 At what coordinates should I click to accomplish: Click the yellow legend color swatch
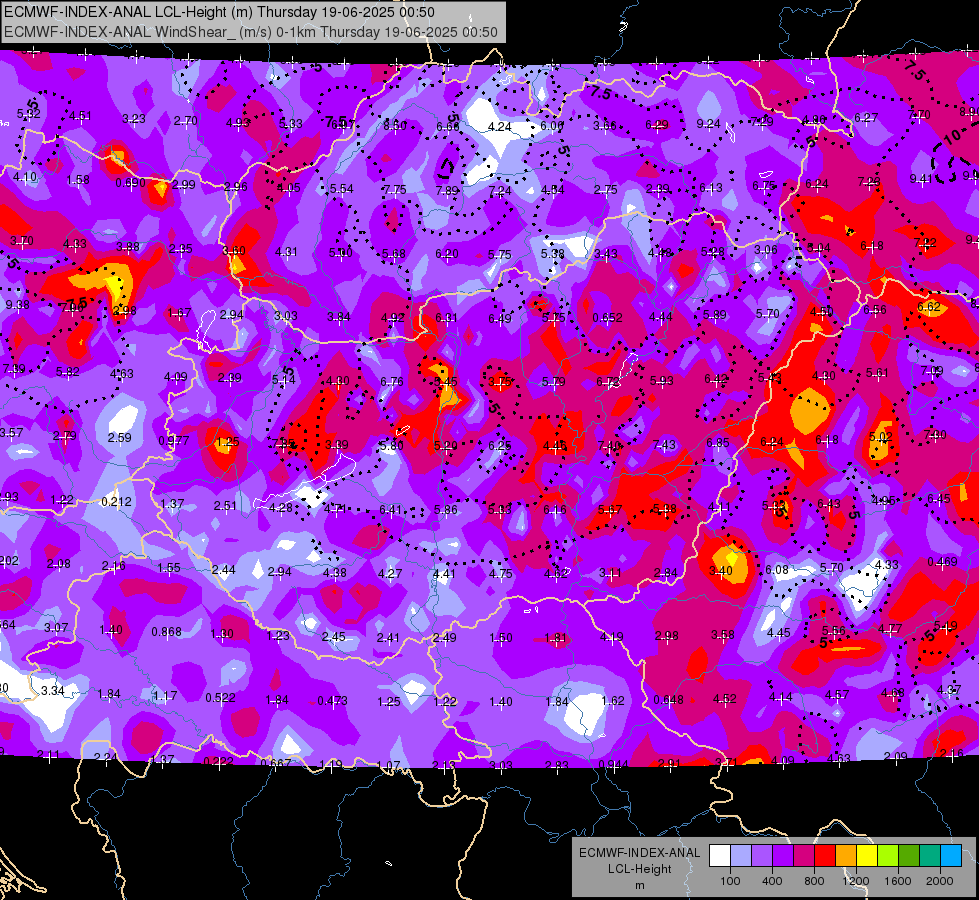(867, 856)
